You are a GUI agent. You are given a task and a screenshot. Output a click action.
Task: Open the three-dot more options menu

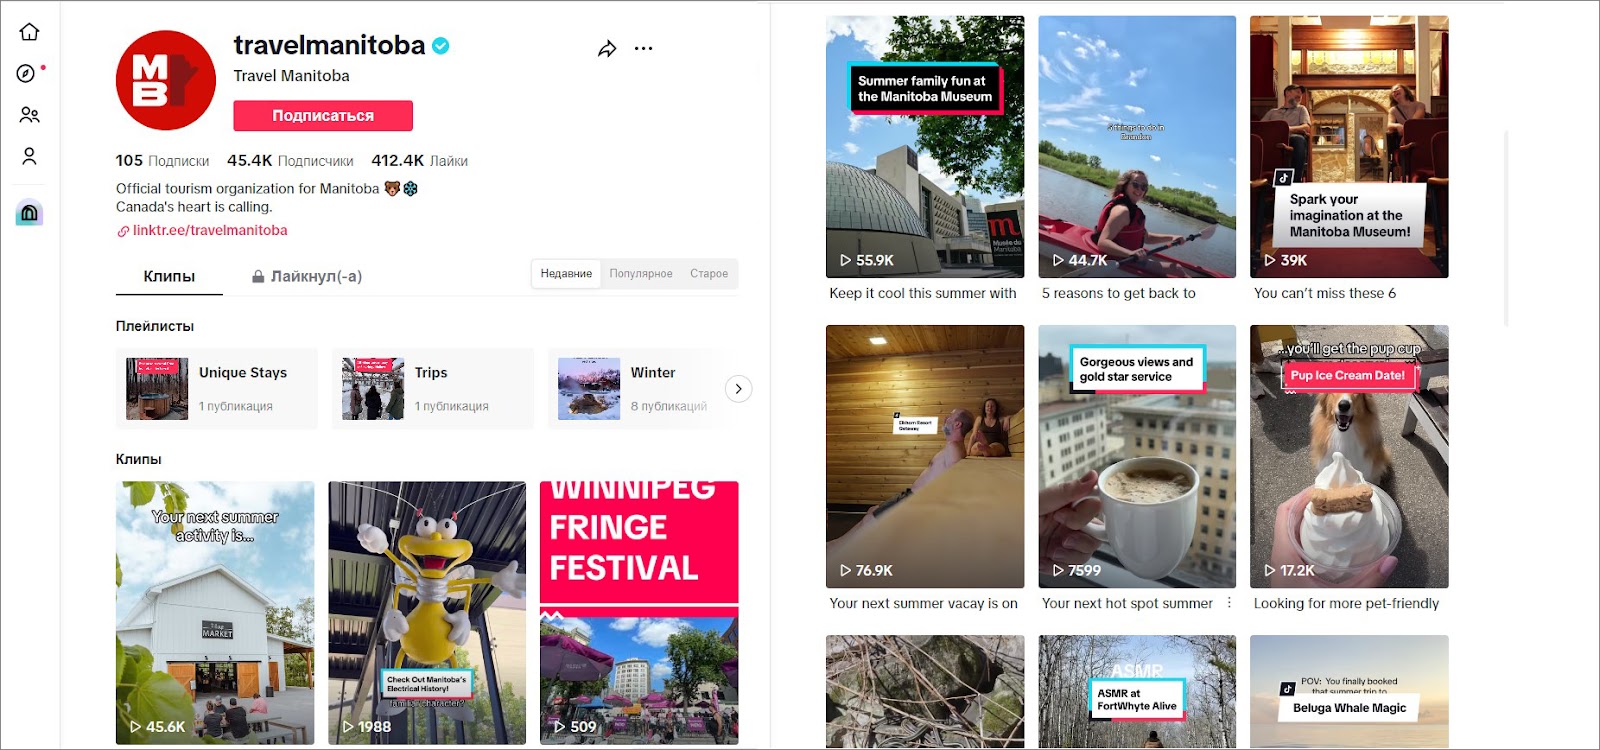[x=643, y=48]
